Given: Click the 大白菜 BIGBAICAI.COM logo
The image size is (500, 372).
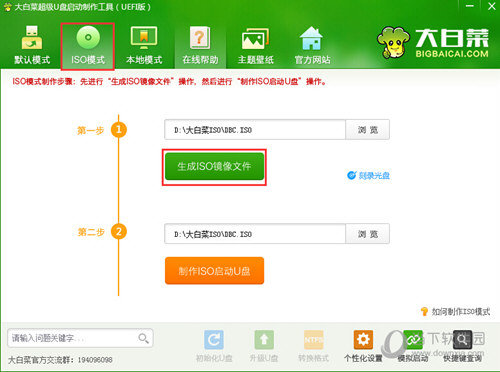Looking at the screenshot, I should click(433, 42).
